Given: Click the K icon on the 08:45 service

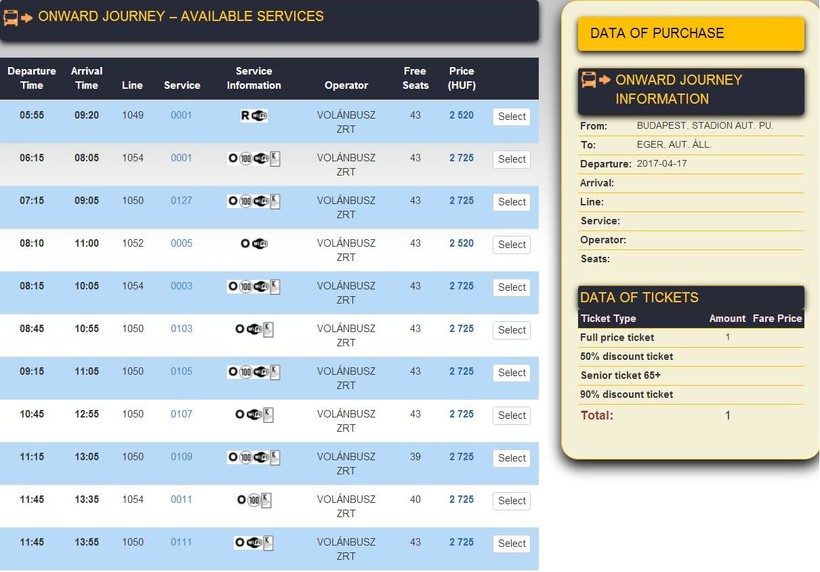Looking at the screenshot, I should point(268,329).
